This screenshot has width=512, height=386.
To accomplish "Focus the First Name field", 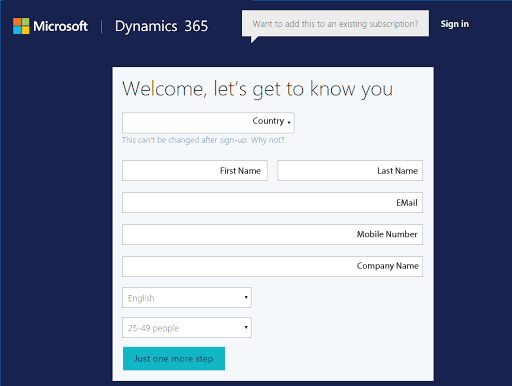I will pyautogui.click(x=195, y=171).
